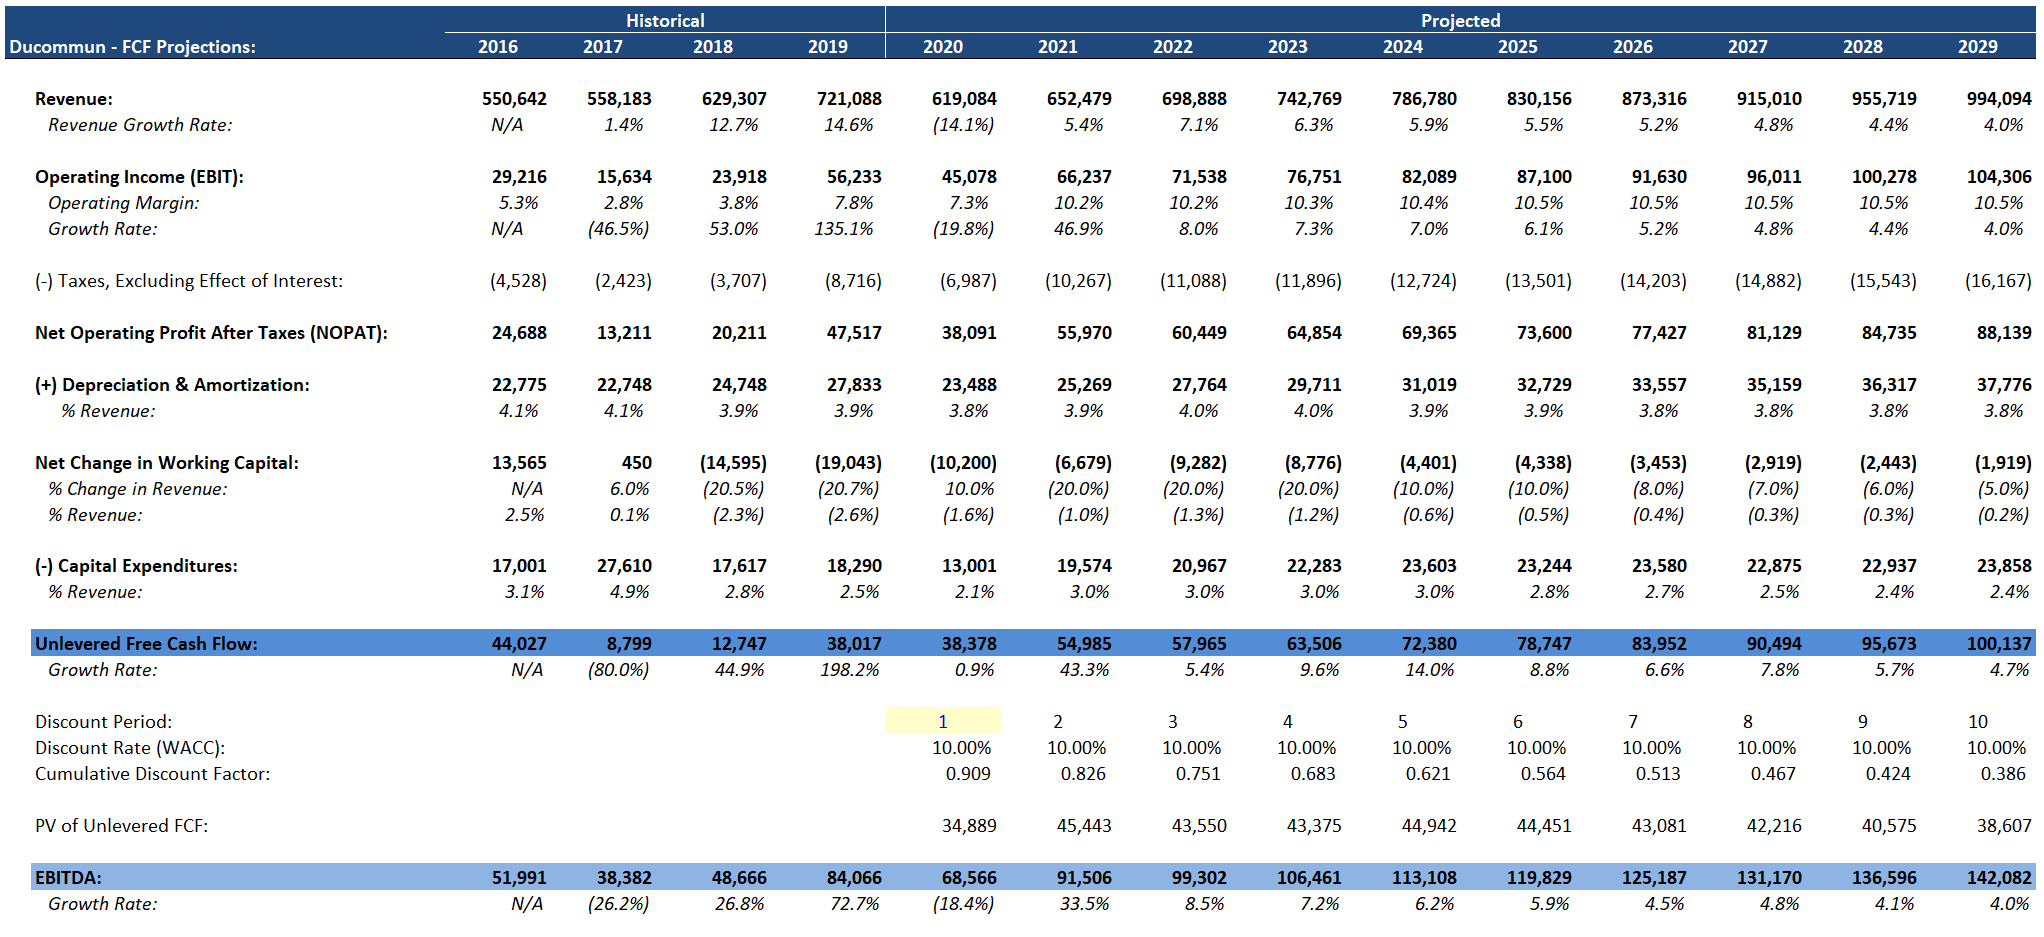Select 2024 capex value 23,603
Screen dimensions: 2044x937
[1429, 566]
